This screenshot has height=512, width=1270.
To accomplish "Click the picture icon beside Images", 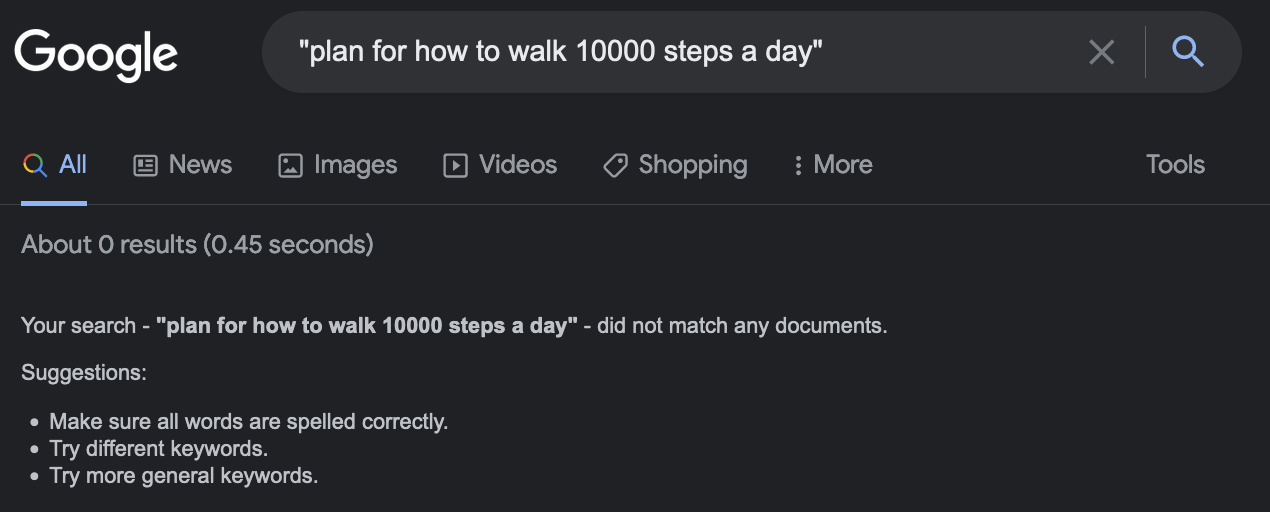I will (x=290, y=165).
